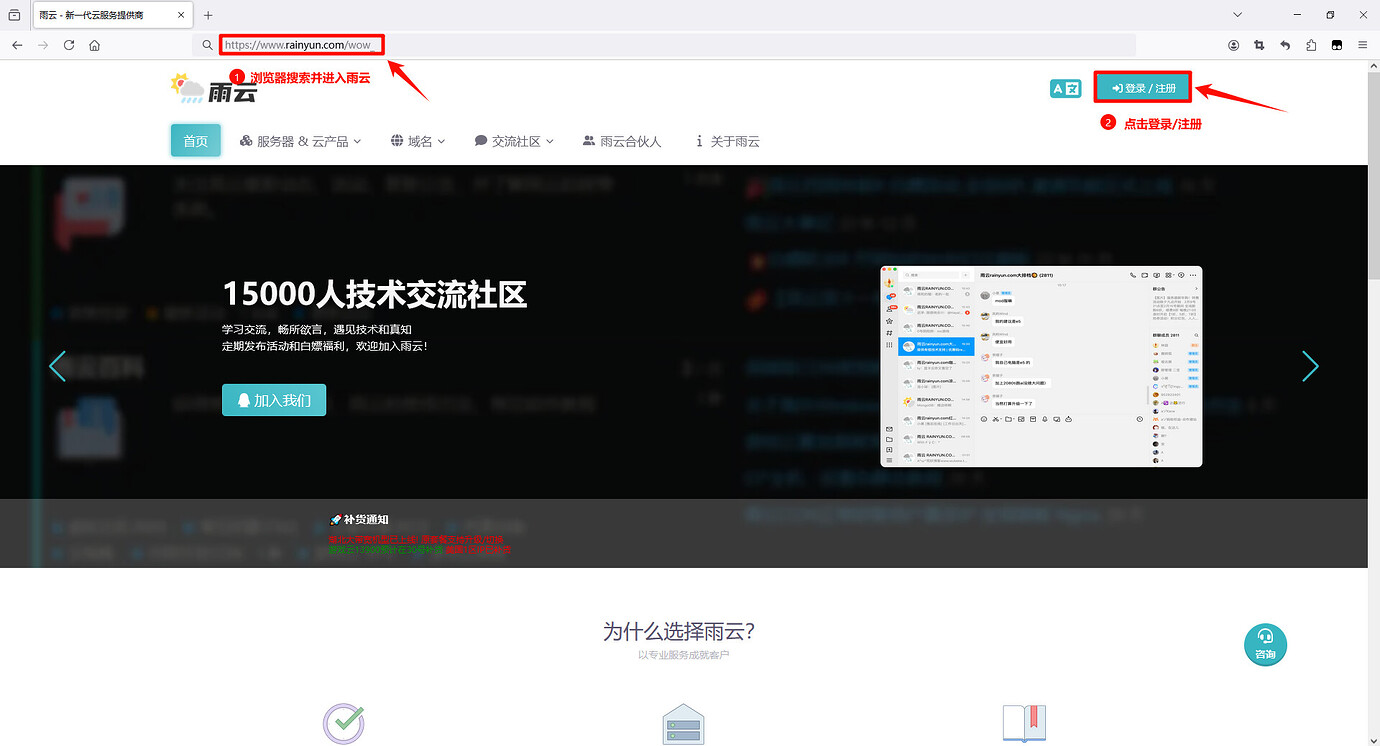Click the globe icon beside 域名
The height and width of the screenshot is (746, 1380).
click(397, 140)
